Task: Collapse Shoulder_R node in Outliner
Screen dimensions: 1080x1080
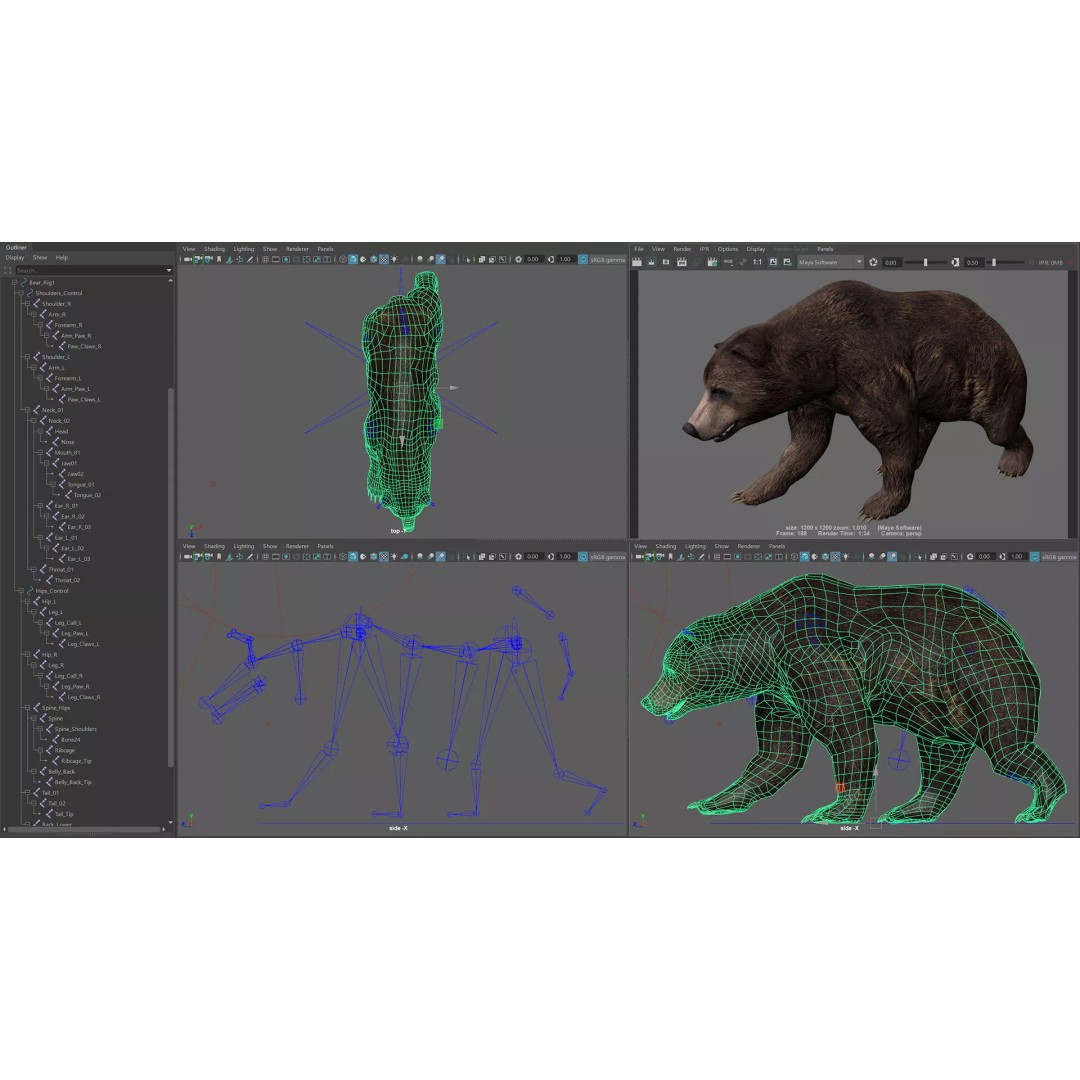Action: pos(28,304)
